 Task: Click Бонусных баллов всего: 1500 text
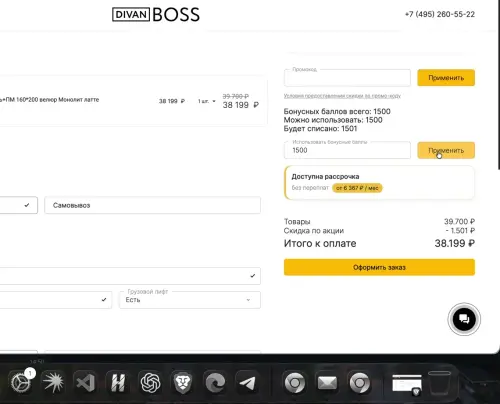click(x=337, y=111)
